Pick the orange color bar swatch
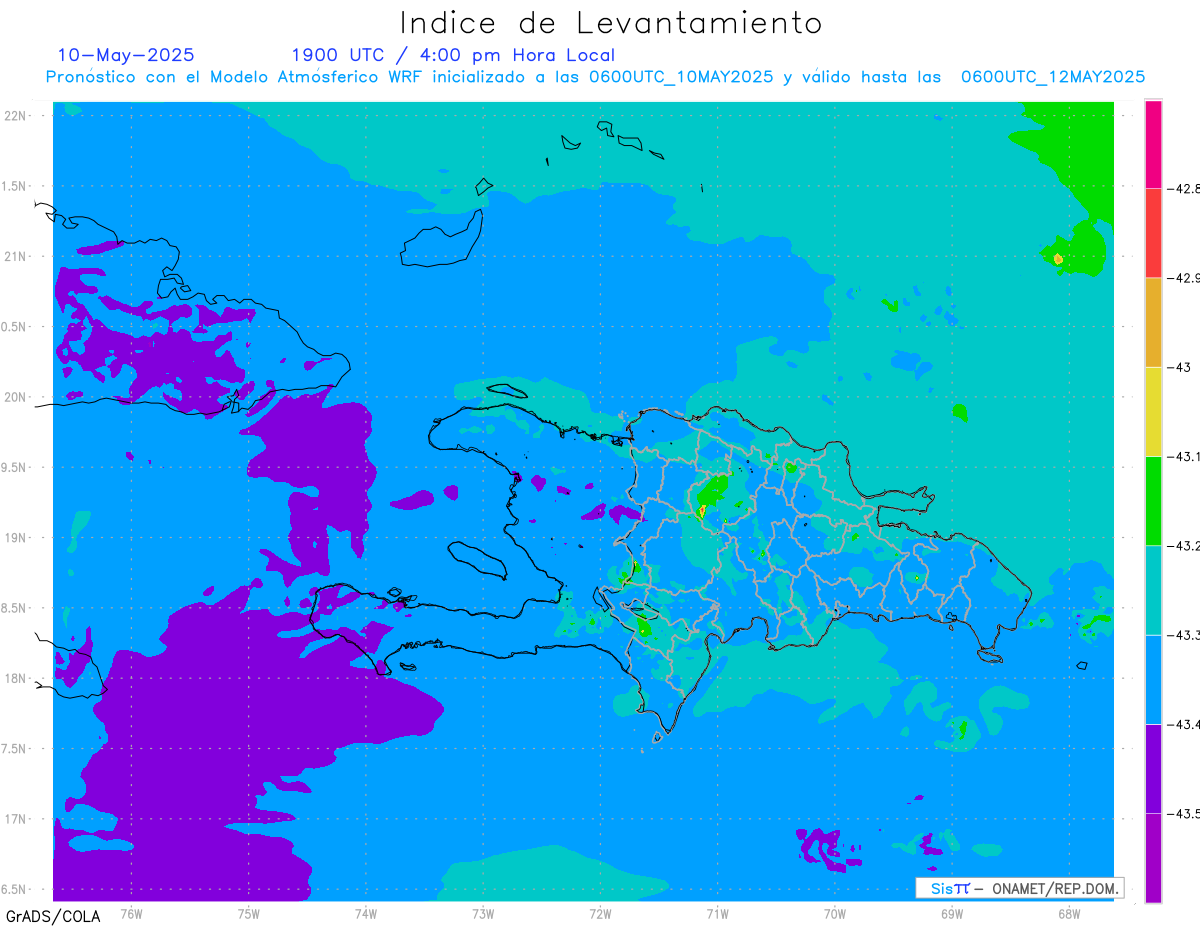The width and height of the screenshot is (1200, 927). 1153,322
